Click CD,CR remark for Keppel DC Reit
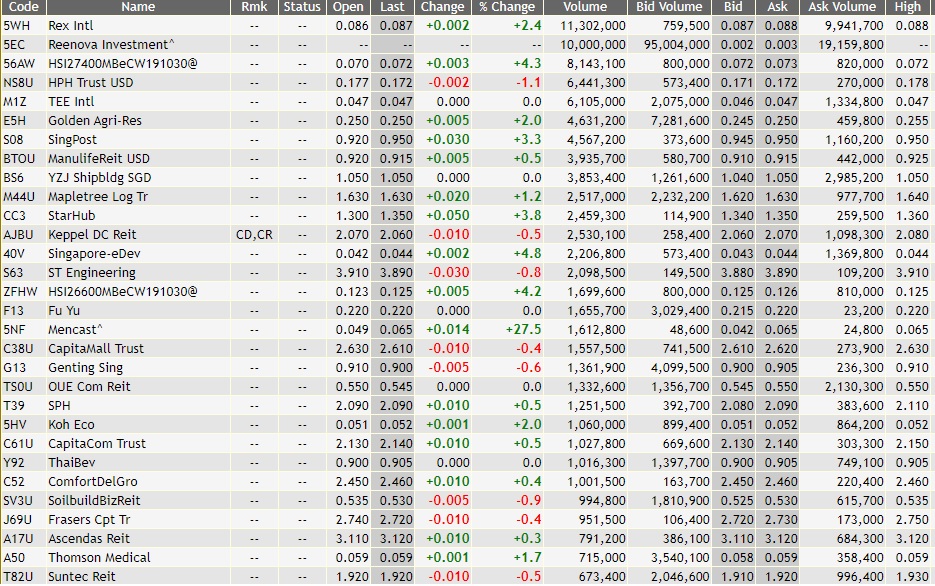 coord(255,235)
